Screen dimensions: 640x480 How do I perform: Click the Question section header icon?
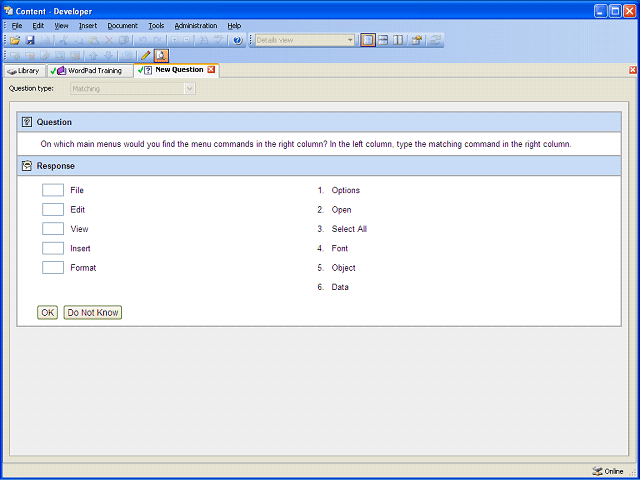[27, 122]
